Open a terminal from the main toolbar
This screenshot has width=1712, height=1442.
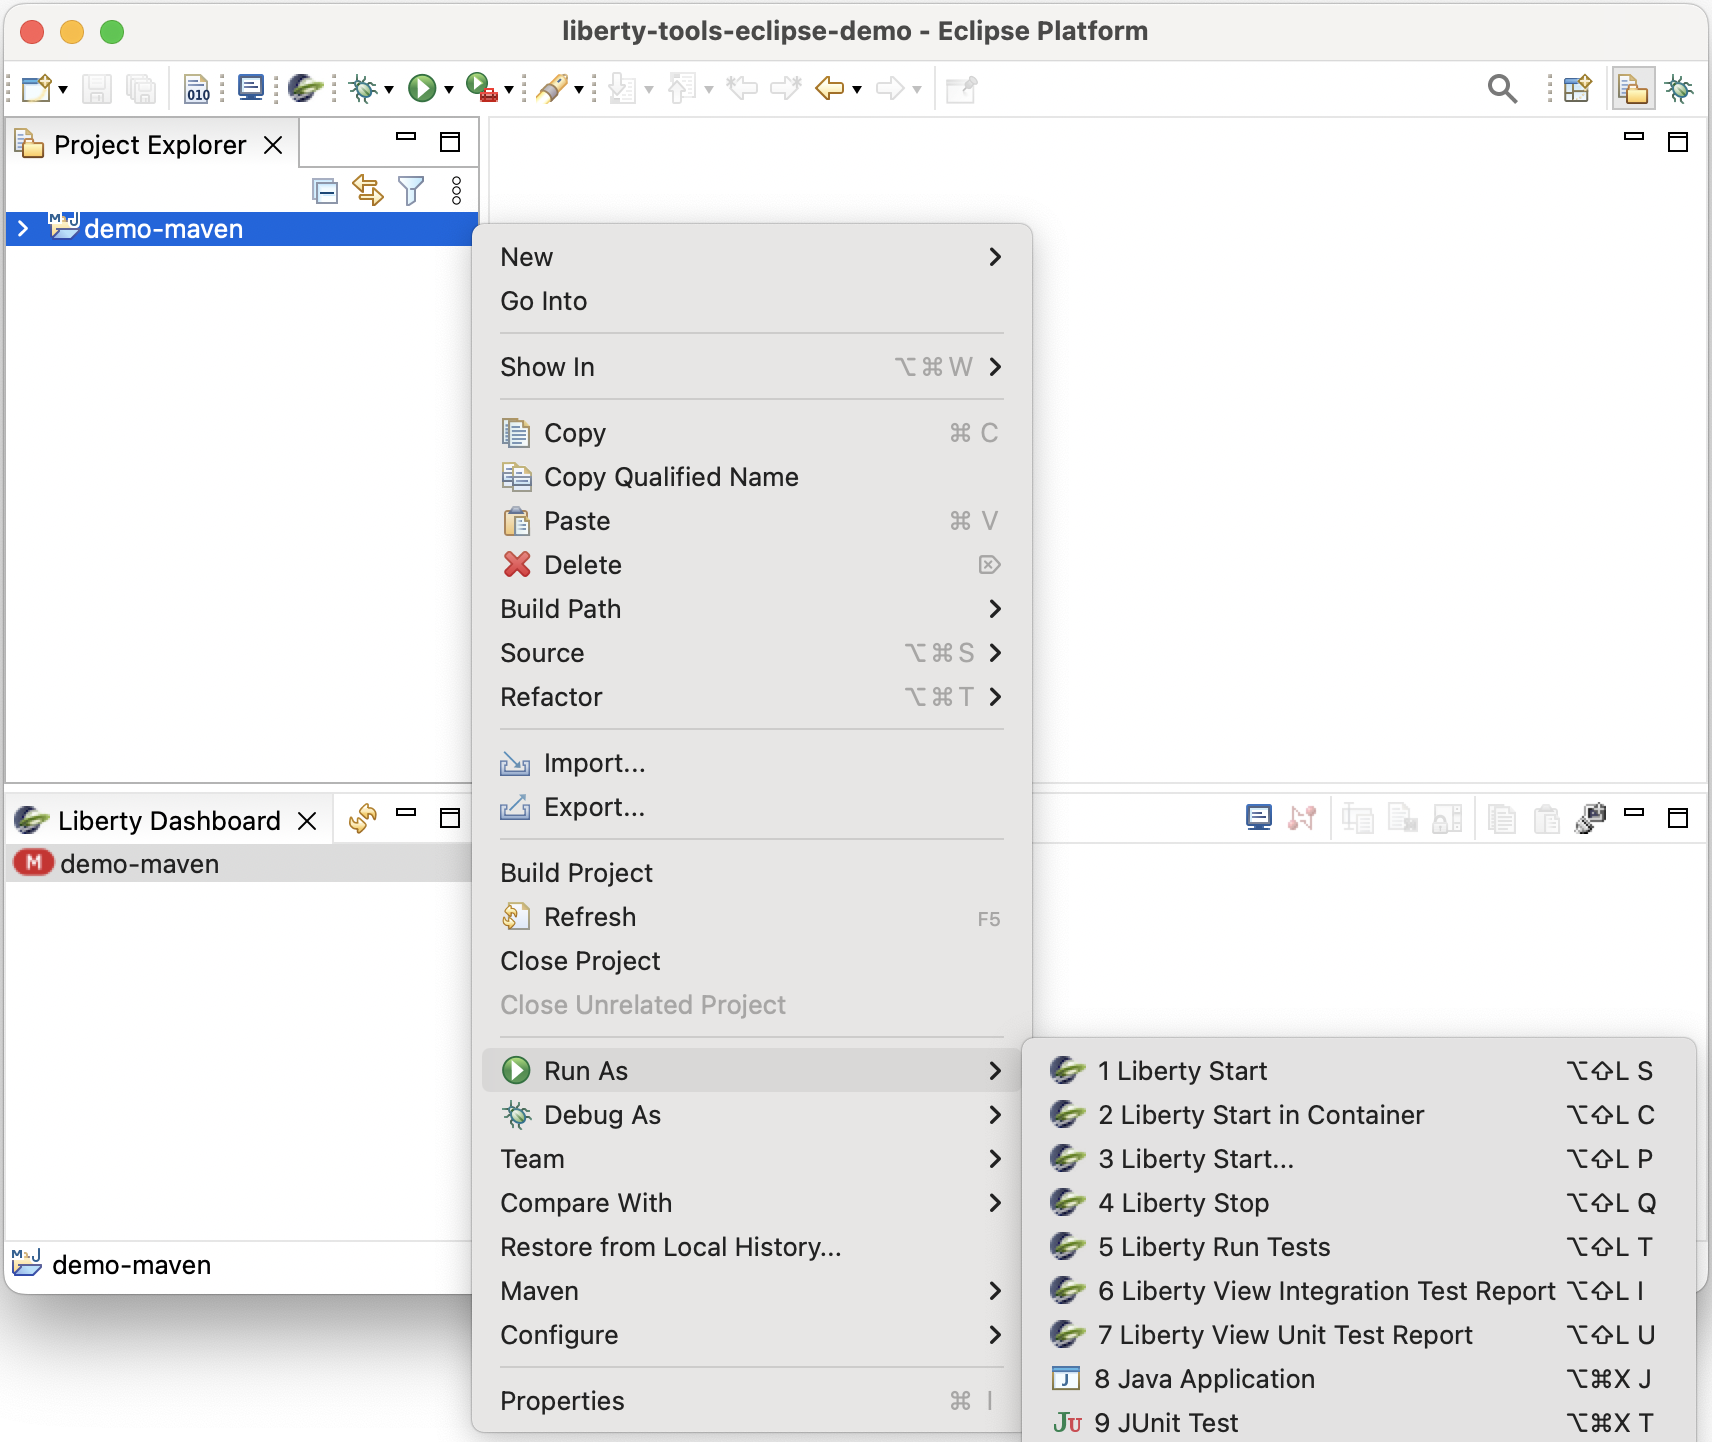251,88
